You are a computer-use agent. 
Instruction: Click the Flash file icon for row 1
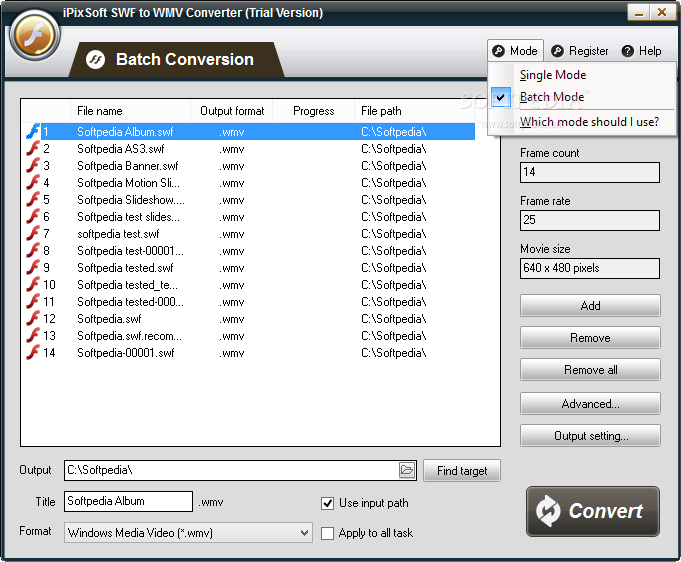pos(33,131)
